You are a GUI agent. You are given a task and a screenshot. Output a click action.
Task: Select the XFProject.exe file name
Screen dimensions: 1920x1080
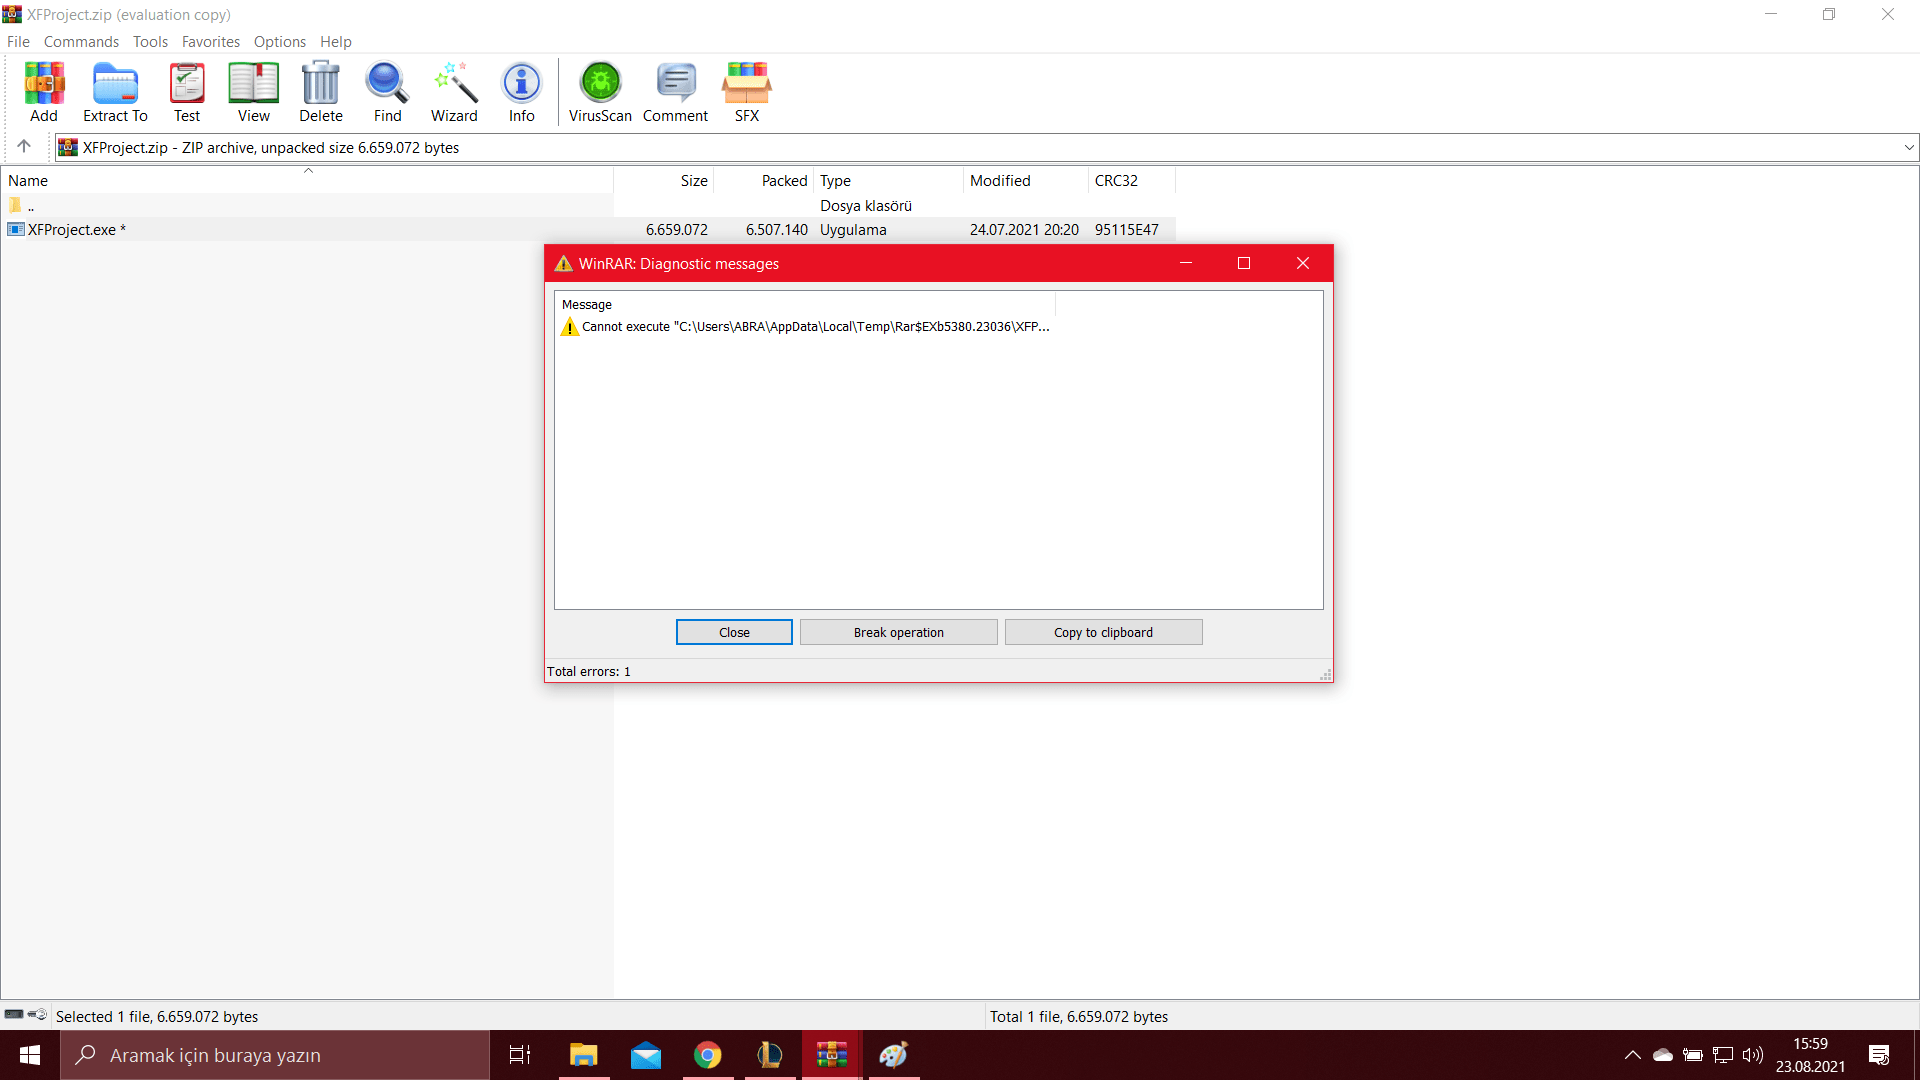77,230
